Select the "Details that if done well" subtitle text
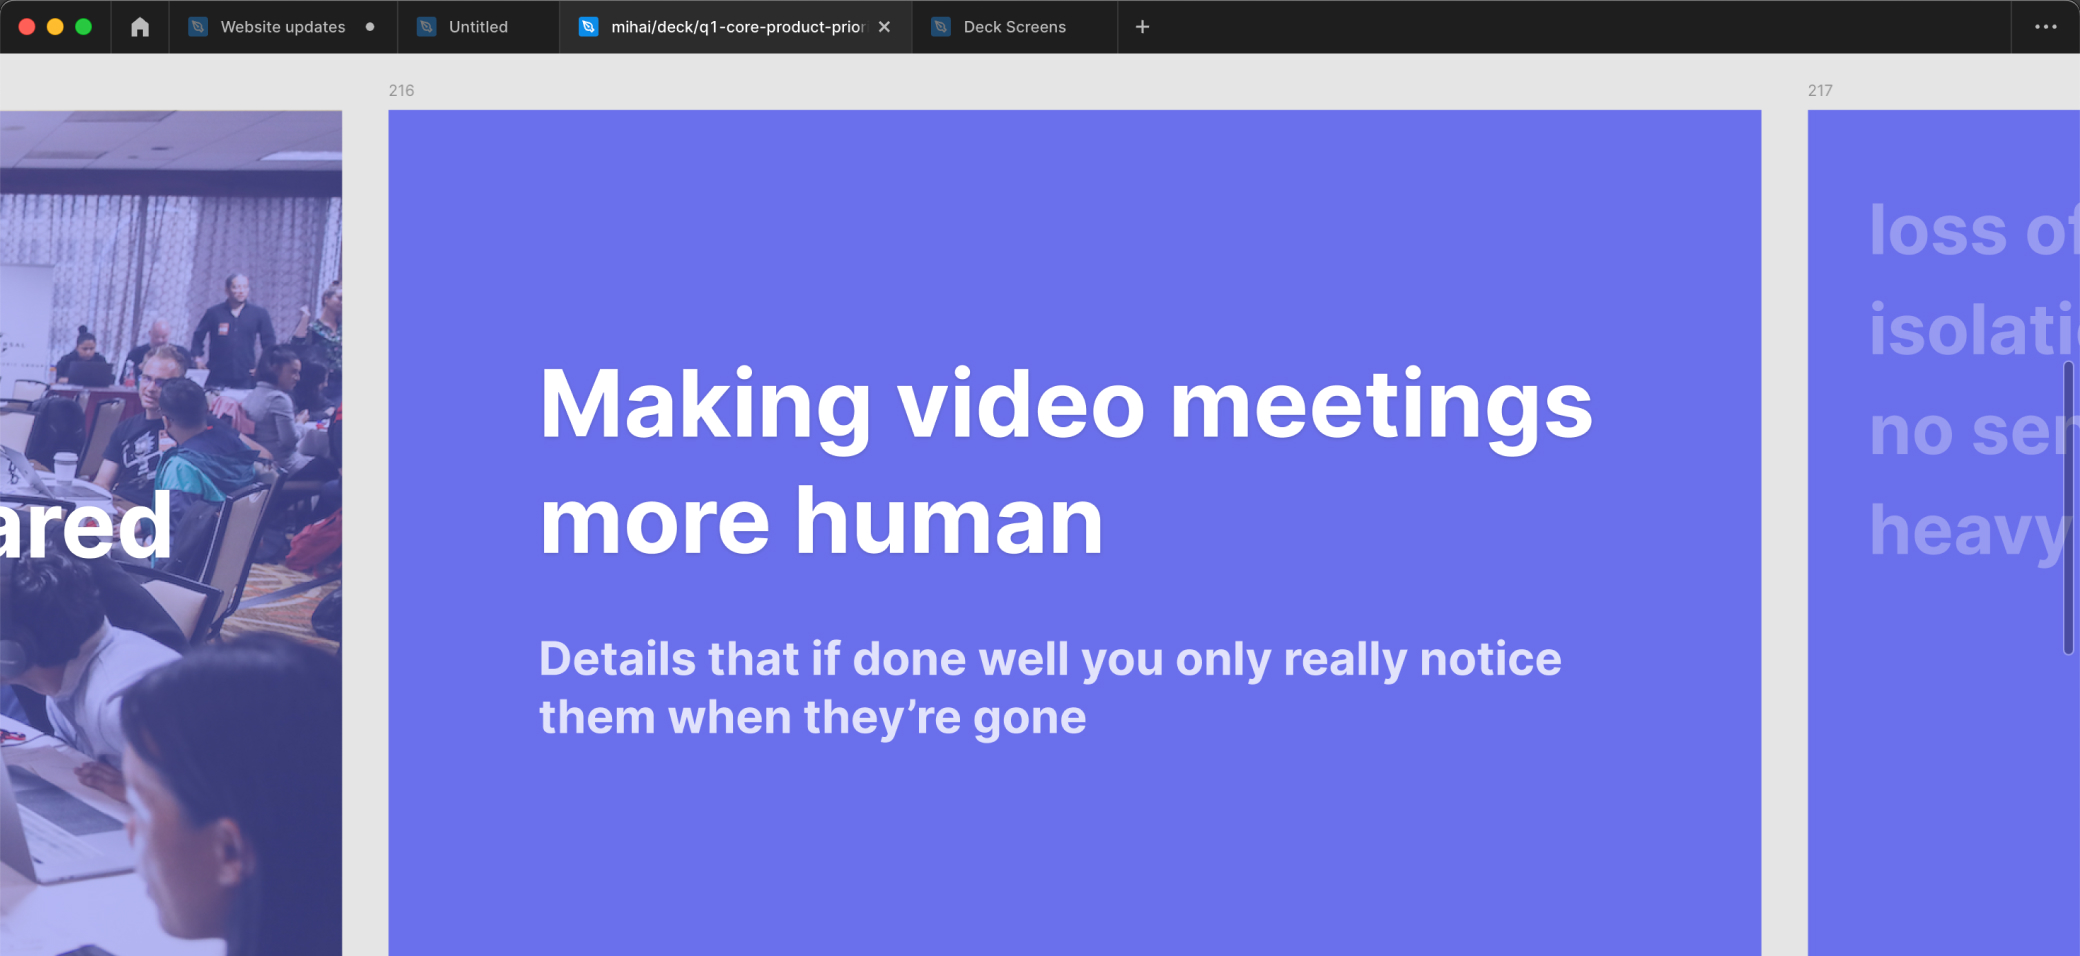 coord(1049,688)
